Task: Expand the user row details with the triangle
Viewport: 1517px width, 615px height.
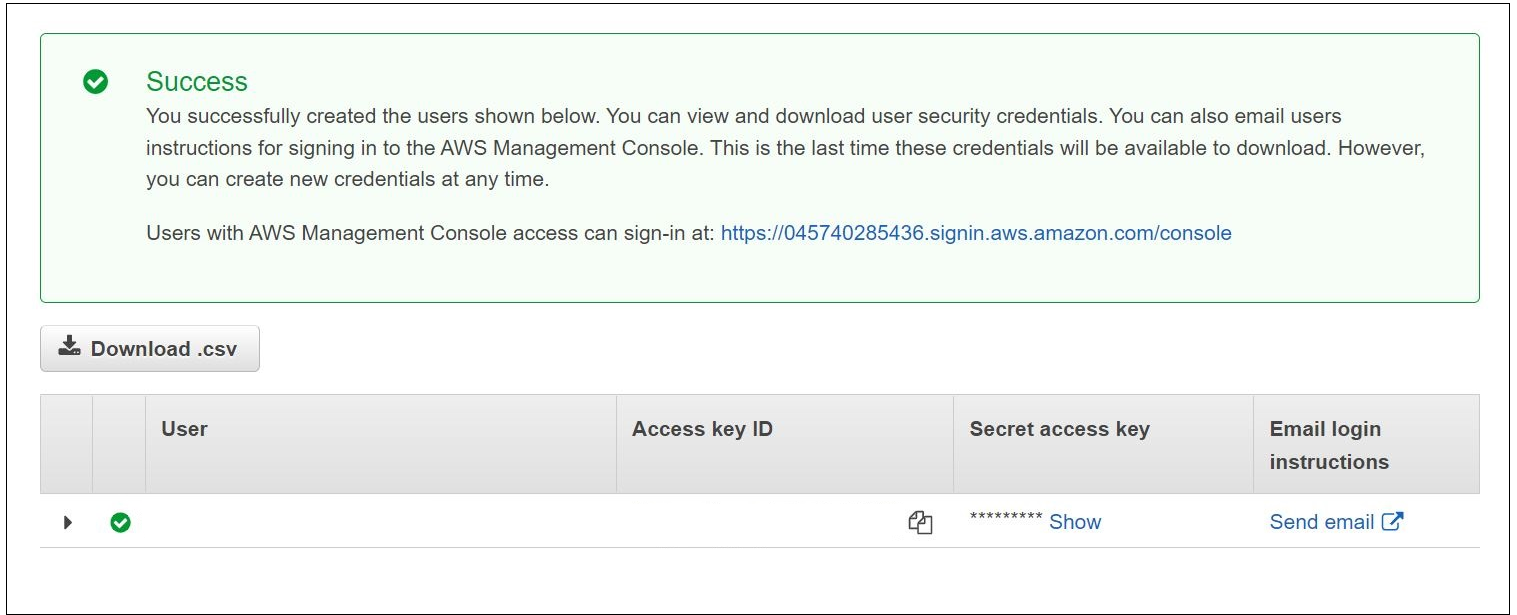Action: (x=68, y=521)
